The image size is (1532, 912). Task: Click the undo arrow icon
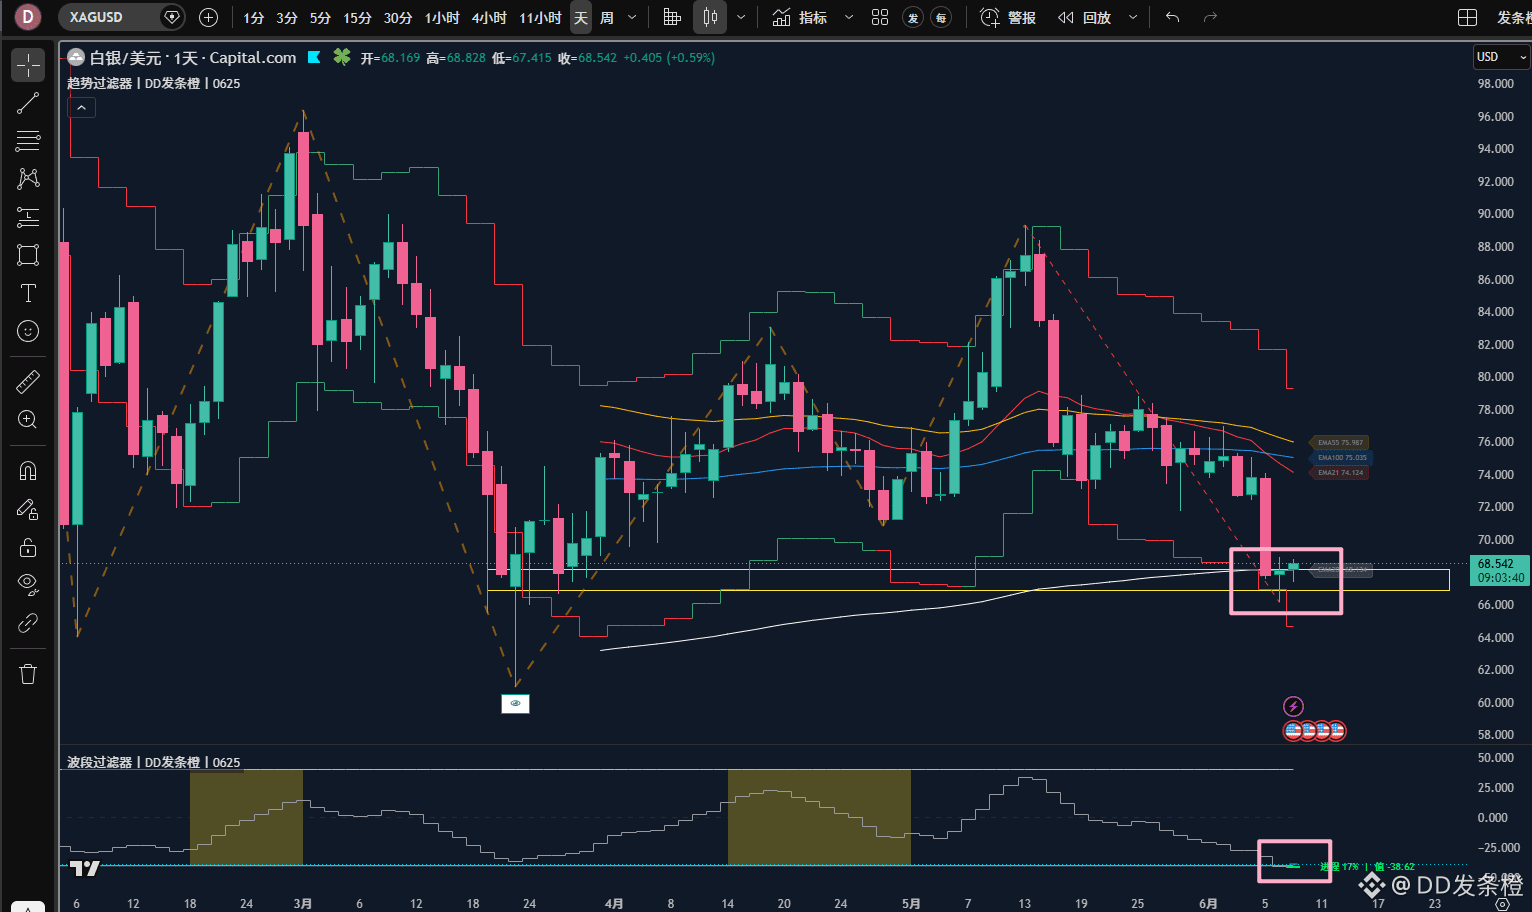point(1173,18)
